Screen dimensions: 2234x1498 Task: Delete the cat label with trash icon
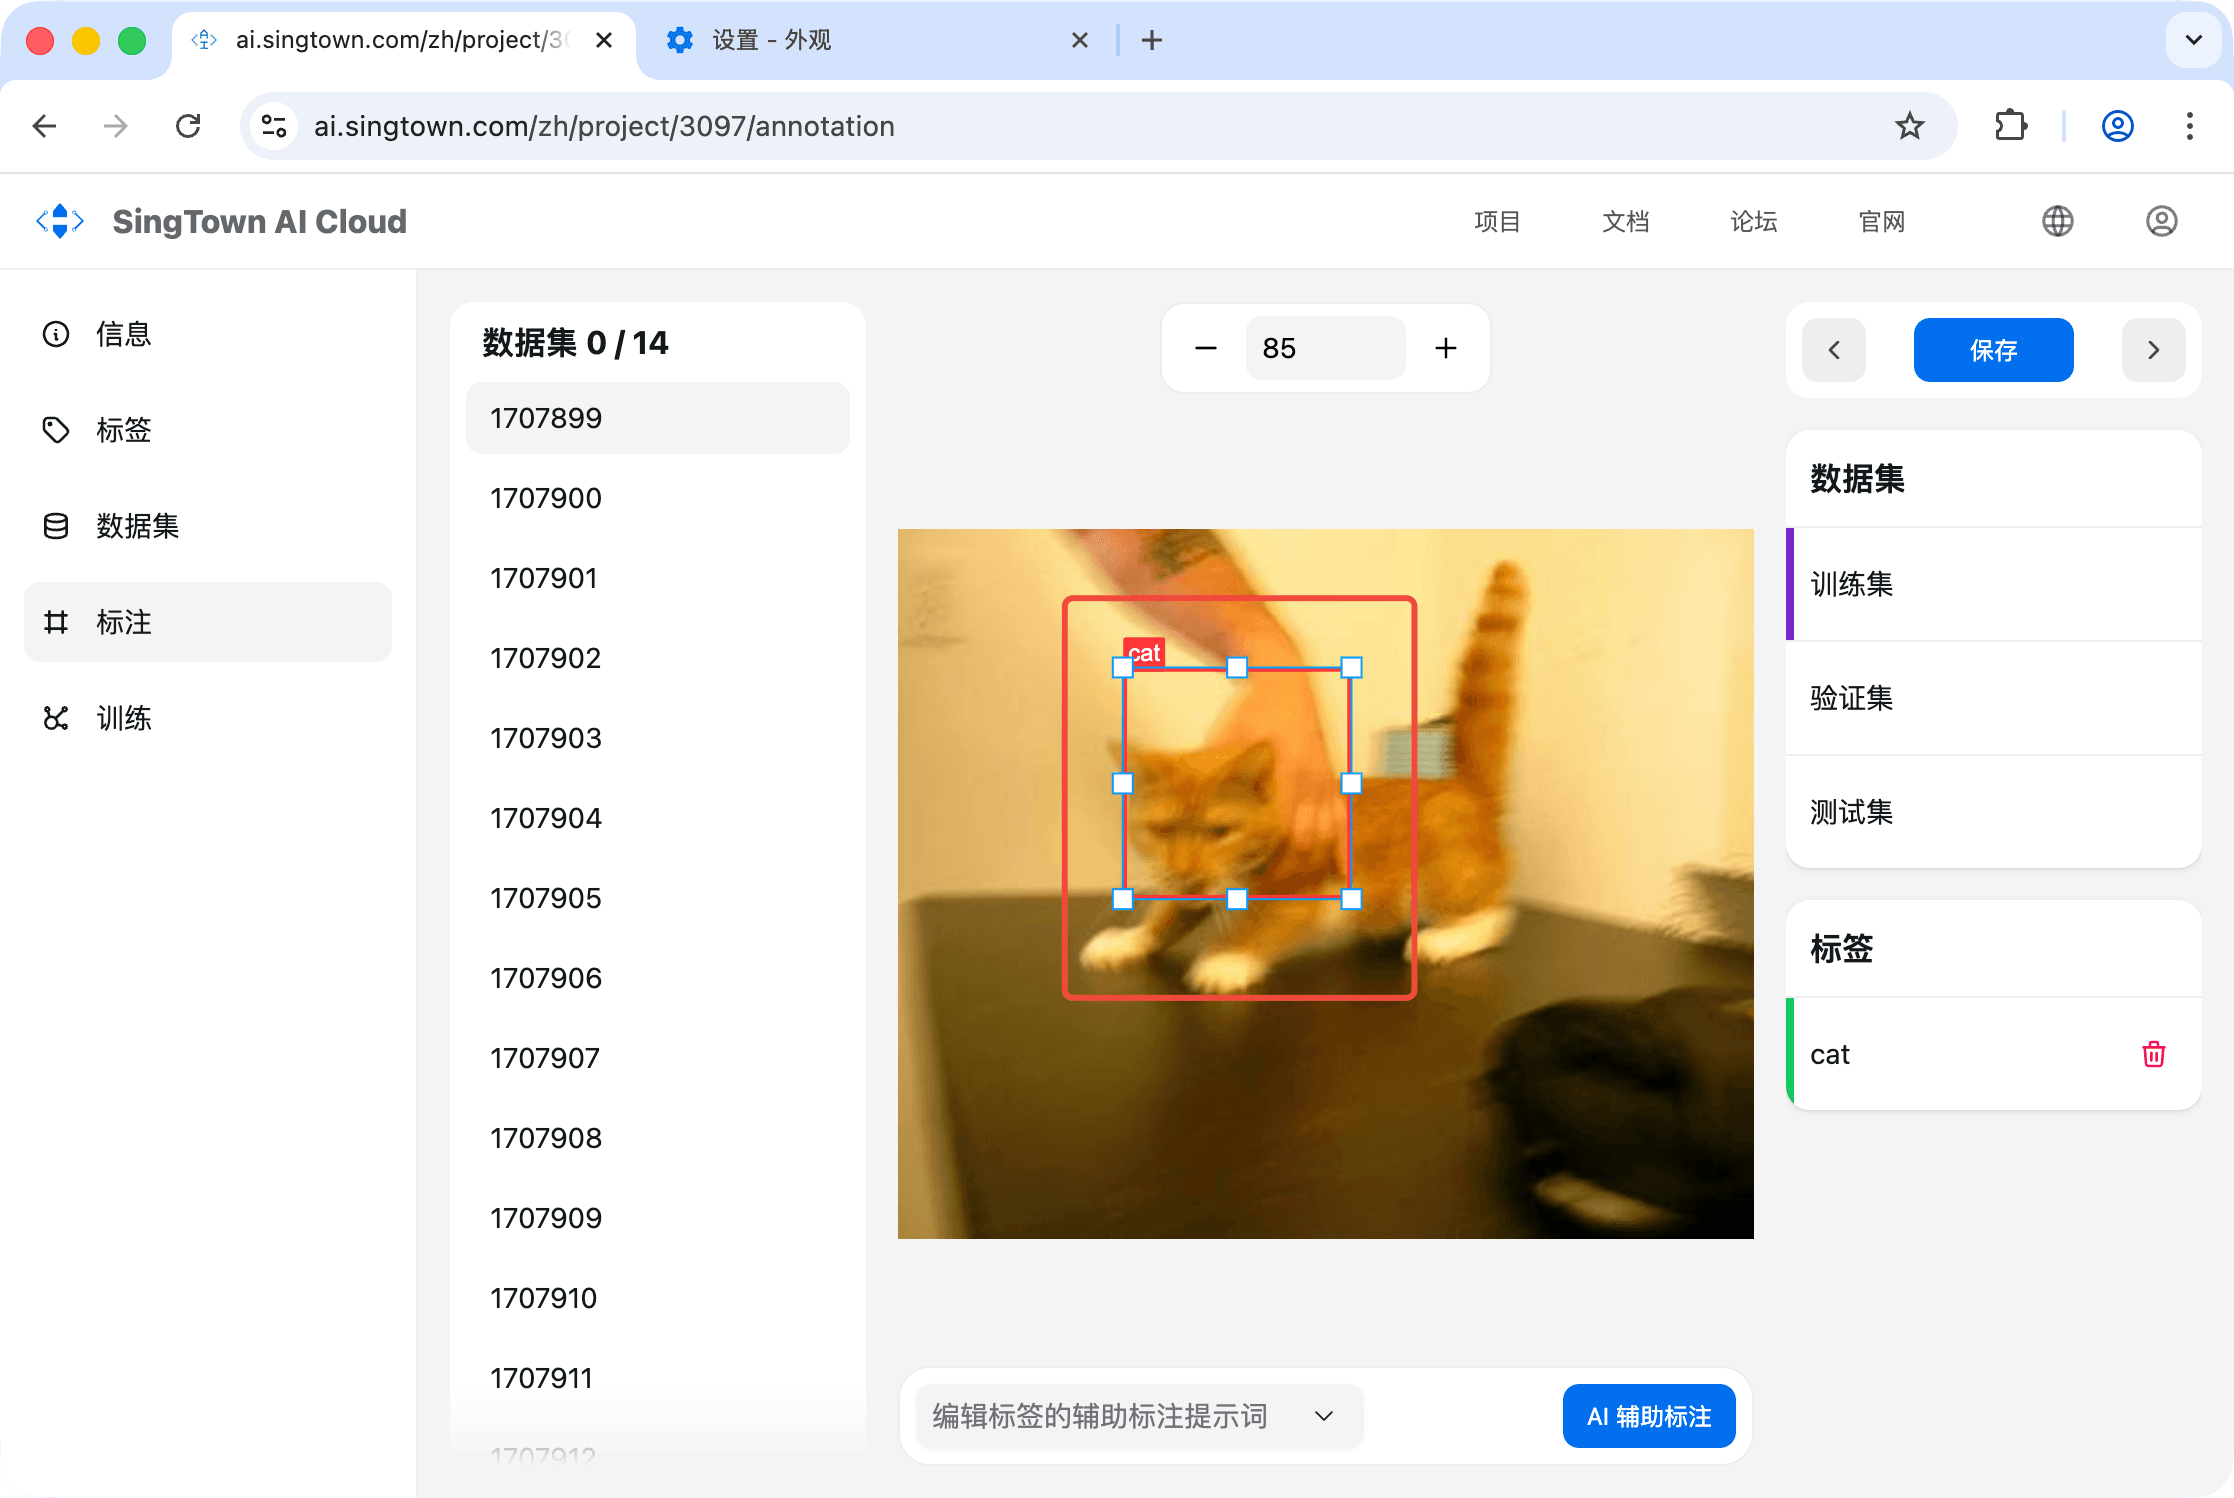pos(2153,1054)
